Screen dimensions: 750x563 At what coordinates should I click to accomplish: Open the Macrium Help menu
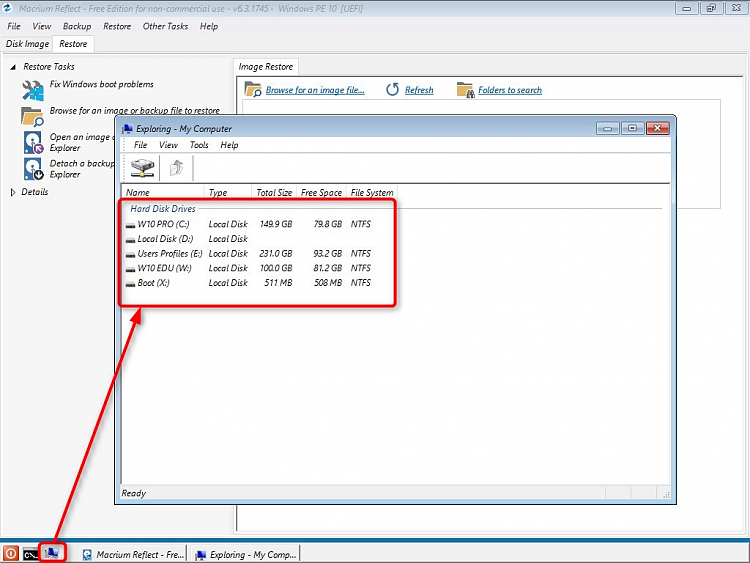pyautogui.click(x=209, y=26)
